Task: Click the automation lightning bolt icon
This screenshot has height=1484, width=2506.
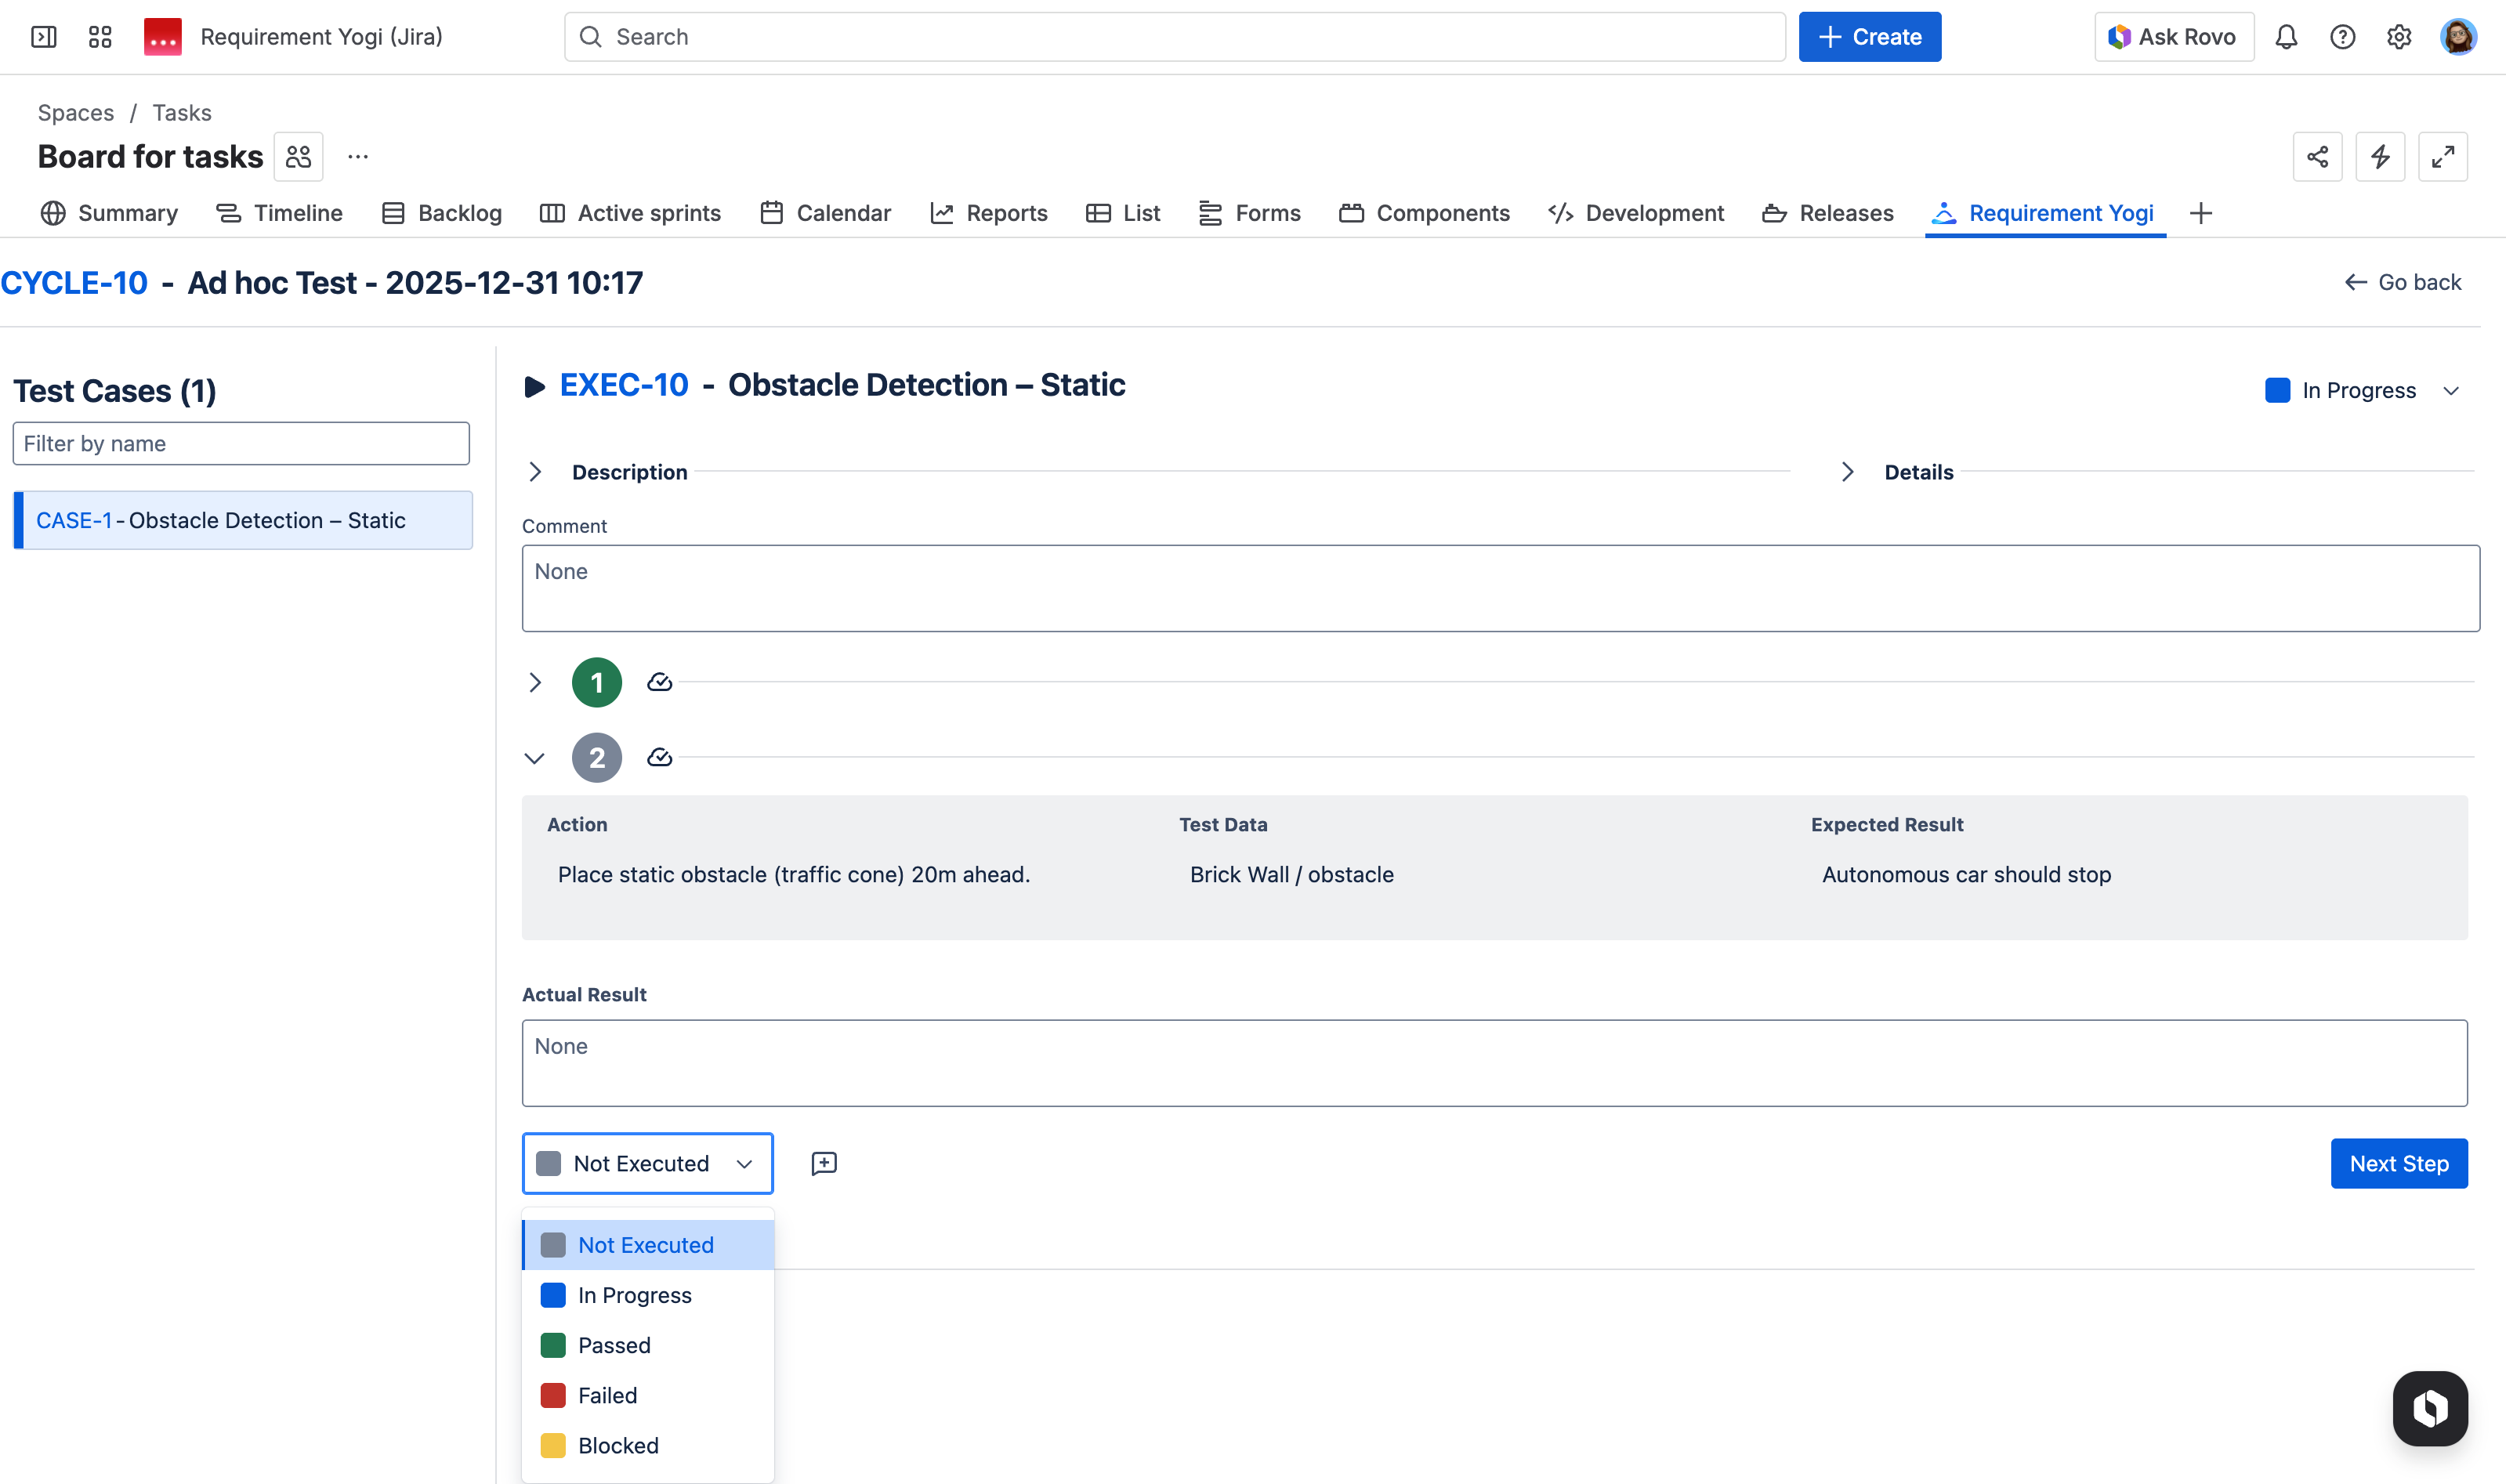Action: [2380, 157]
